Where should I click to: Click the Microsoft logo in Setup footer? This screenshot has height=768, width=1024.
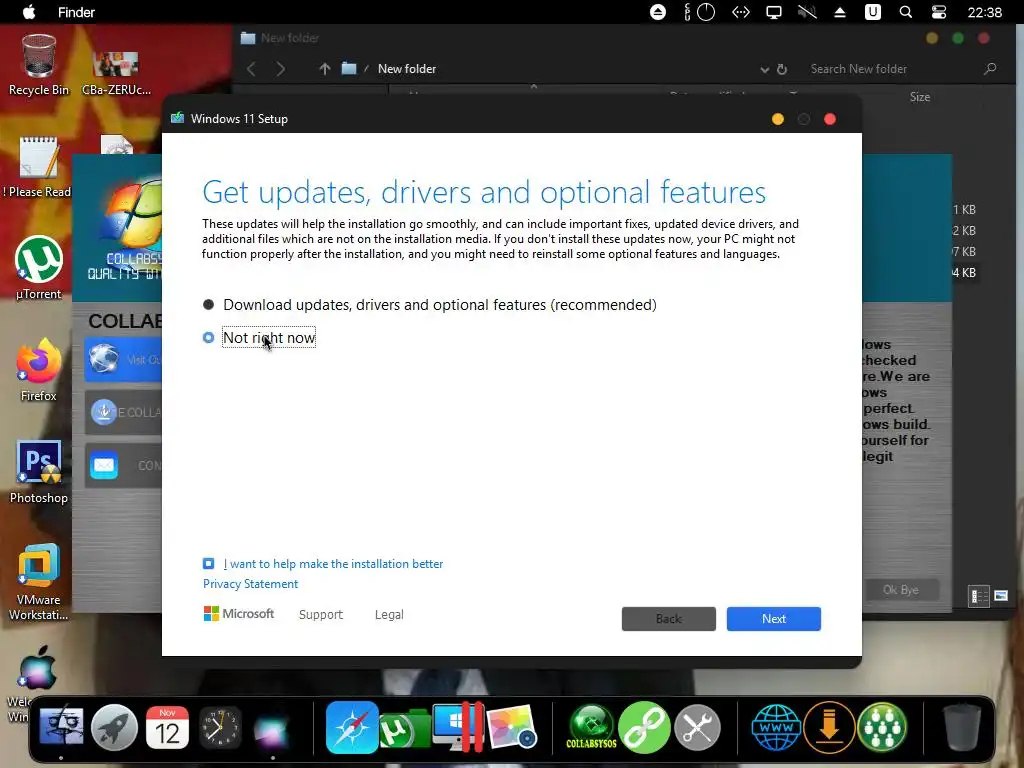pyautogui.click(x=239, y=614)
